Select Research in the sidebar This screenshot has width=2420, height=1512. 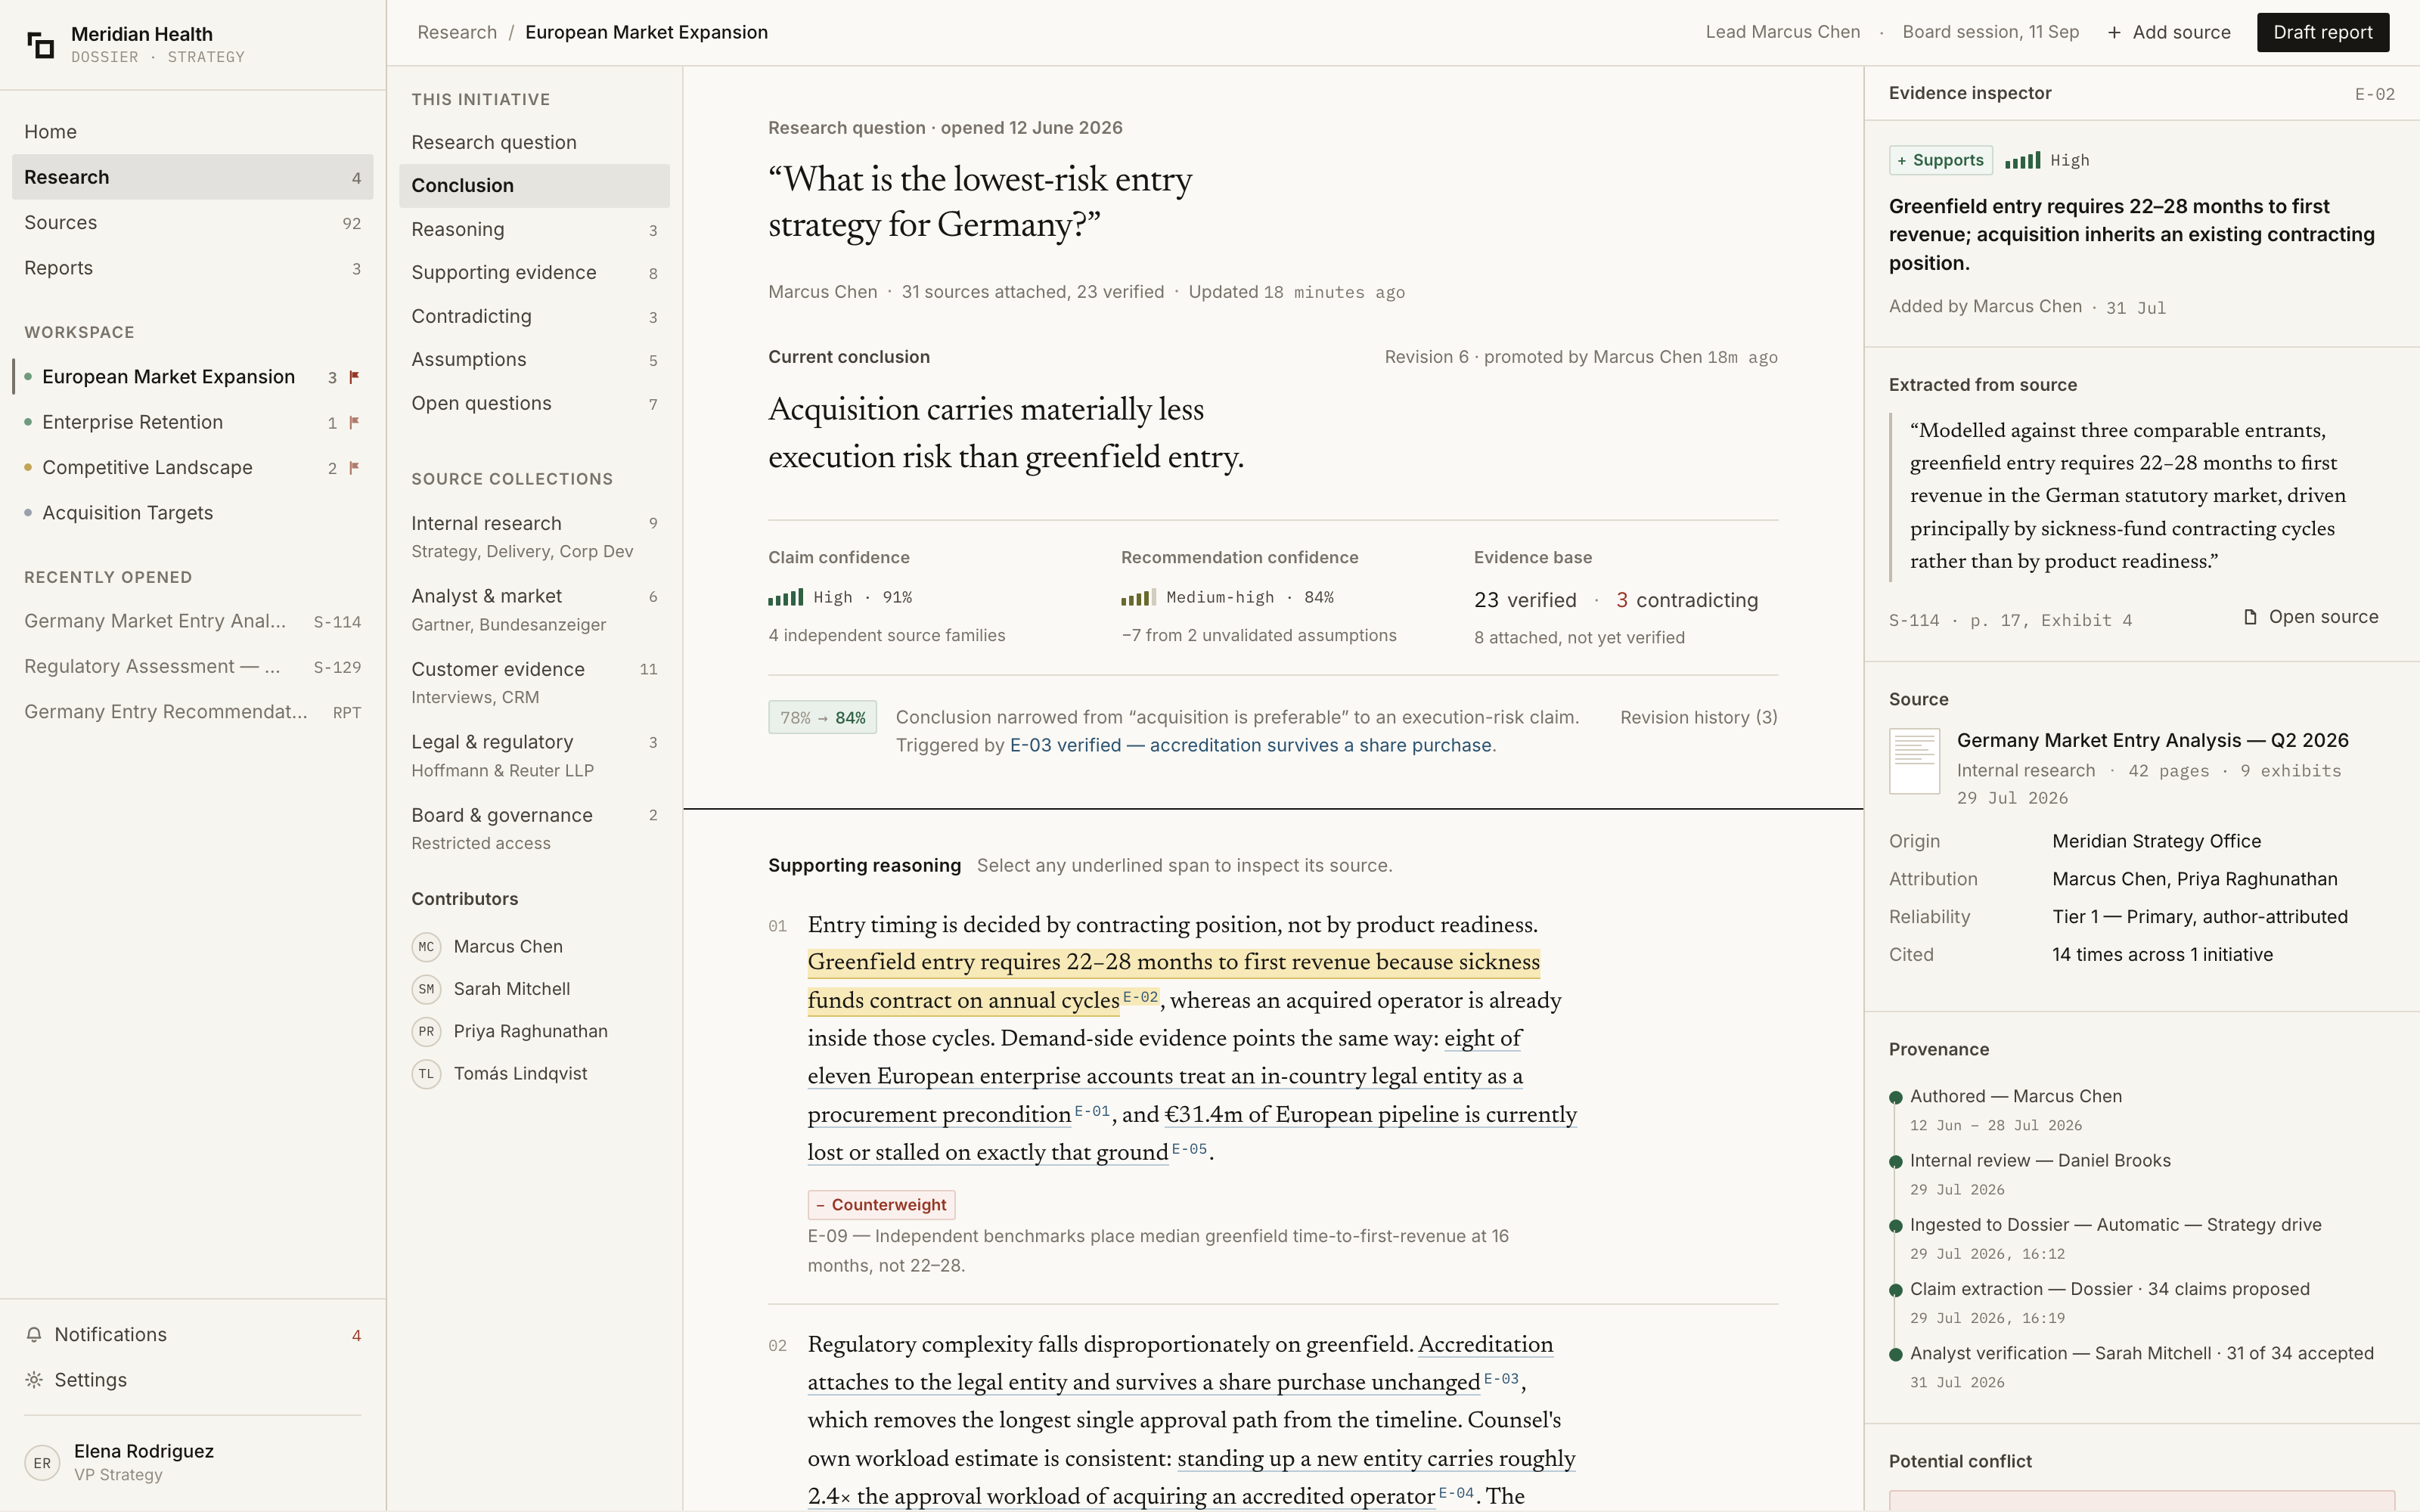192,177
